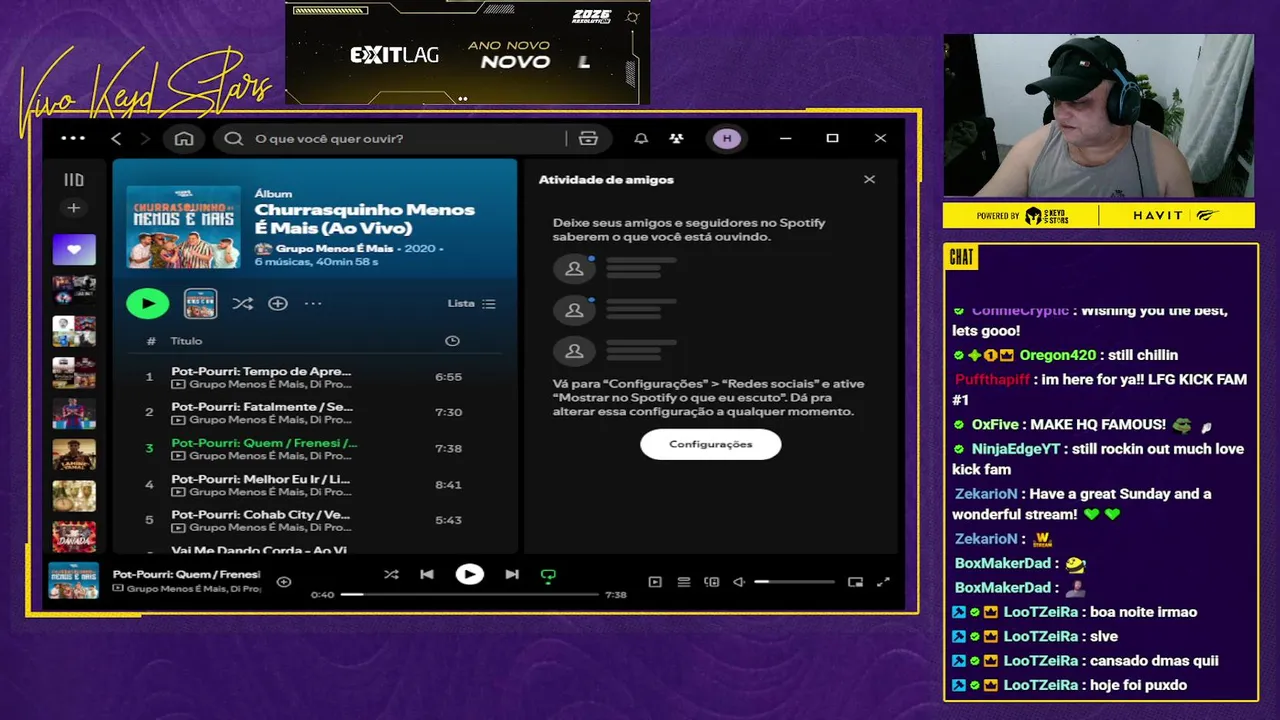The width and height of the screenshot is (1280, 720).
Task: Adjust the volume slider
Action: [794, 582]
